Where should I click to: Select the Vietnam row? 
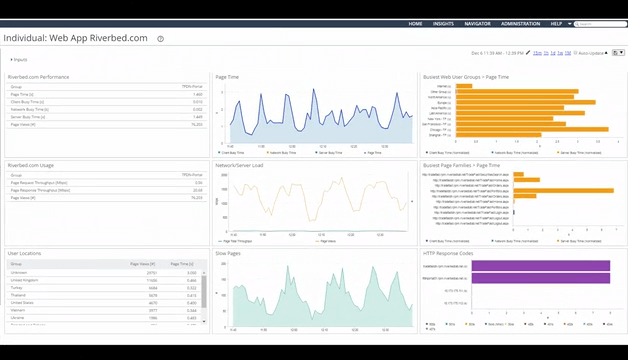pos(103,310)
